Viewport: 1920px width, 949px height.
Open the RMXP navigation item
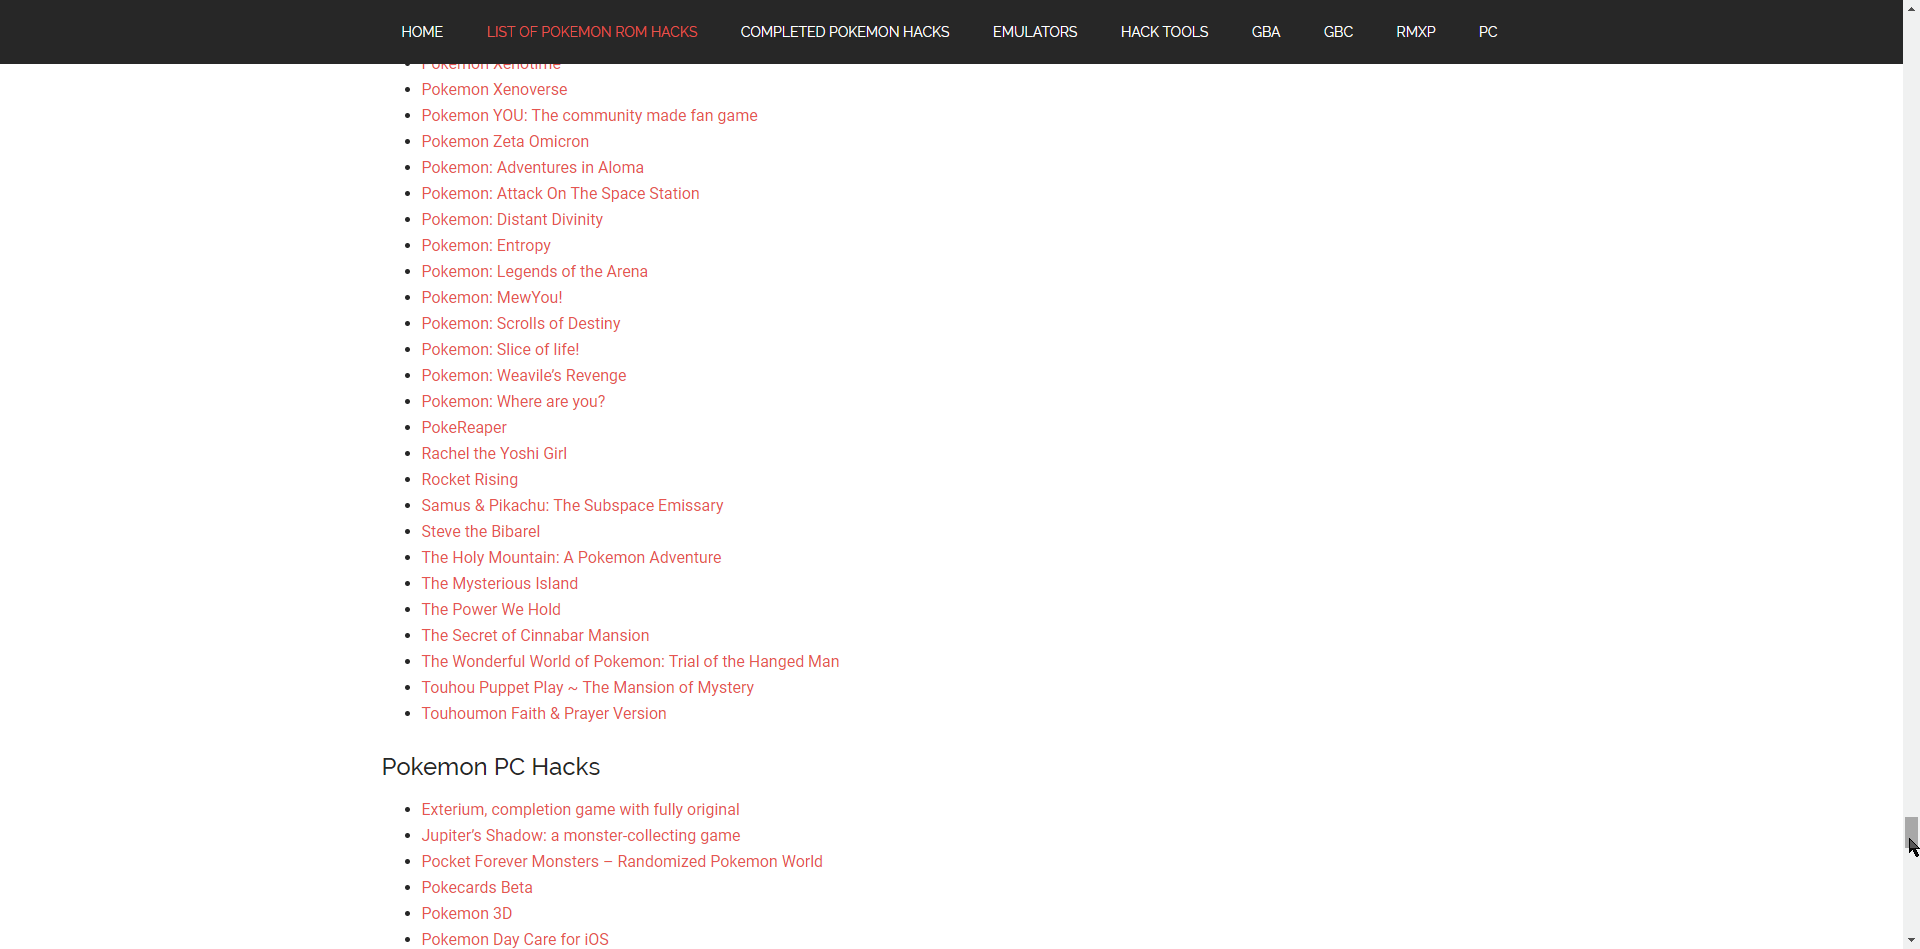[1415, 32]
